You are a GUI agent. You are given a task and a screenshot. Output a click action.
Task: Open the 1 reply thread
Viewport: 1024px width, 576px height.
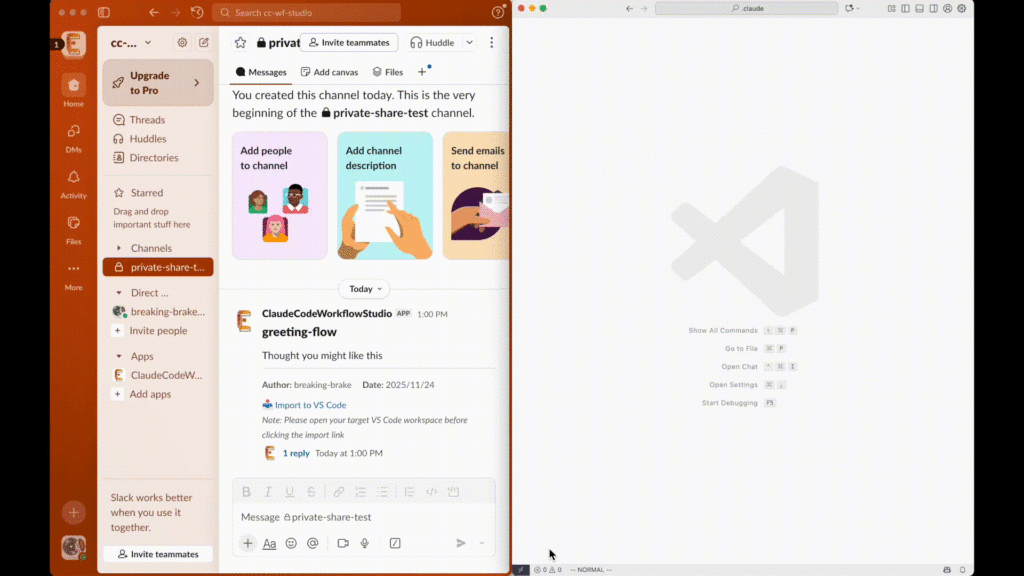pos(296,453)
